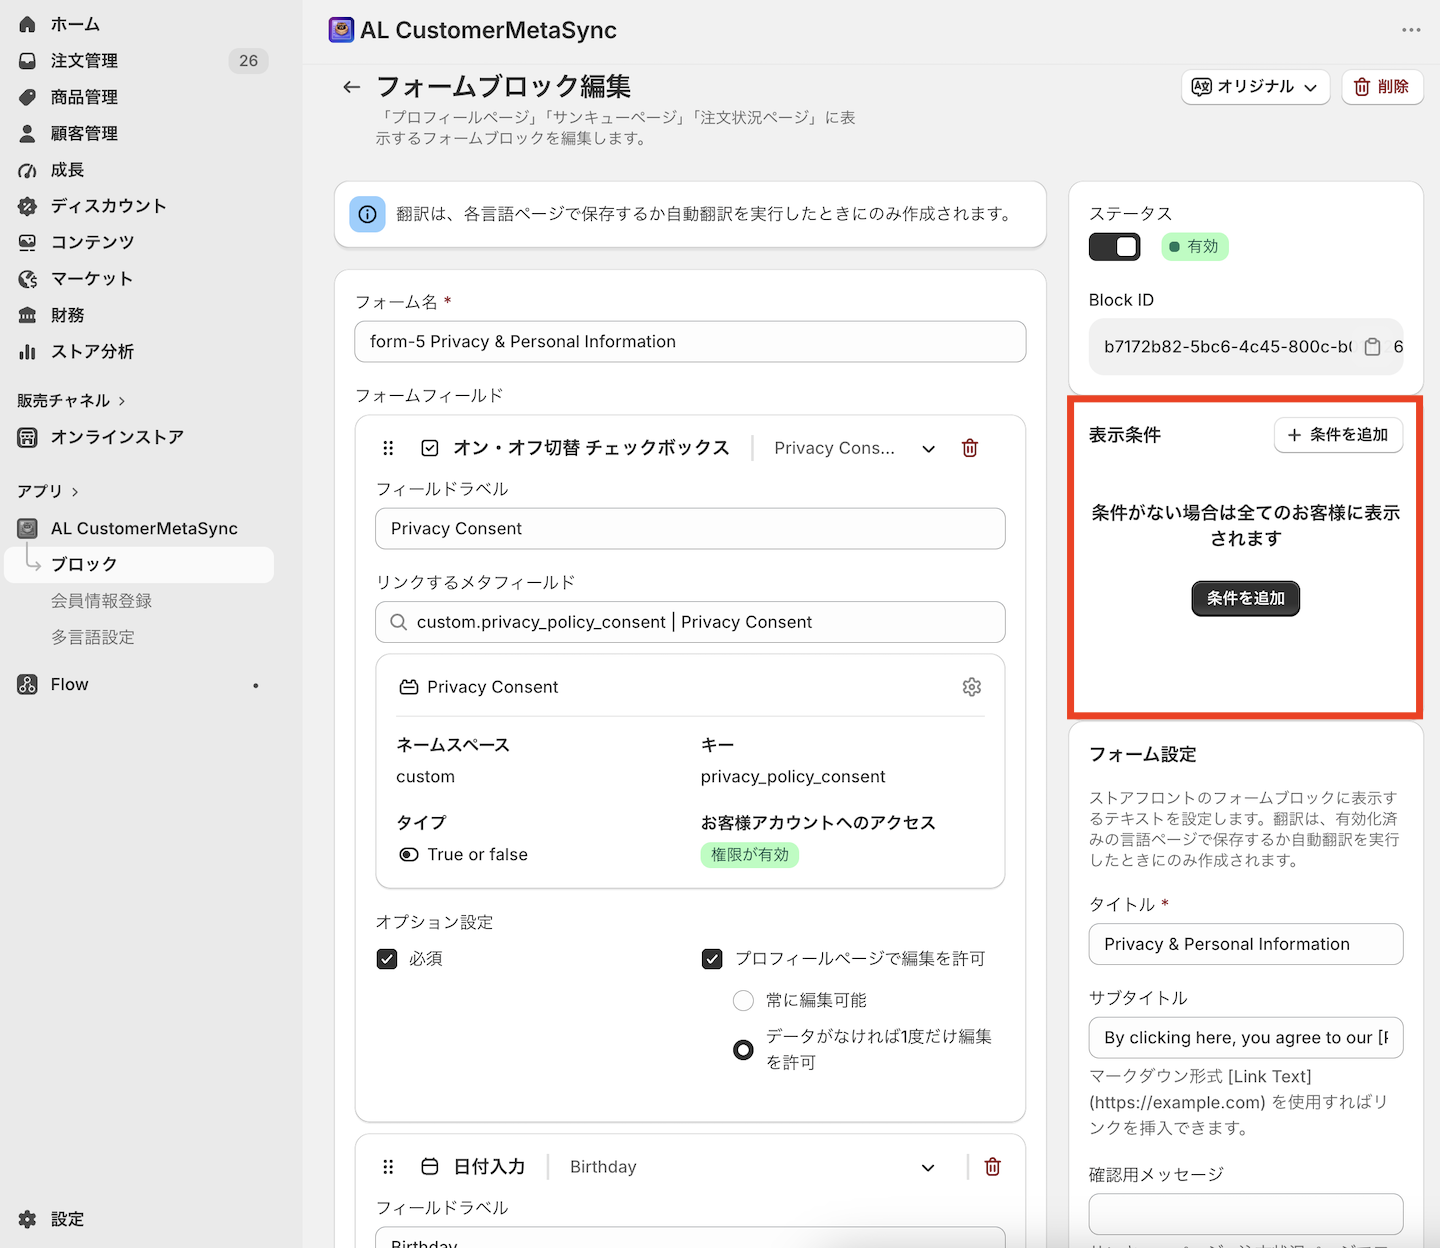Select the ブロック sidebar item

coord(139,565)
